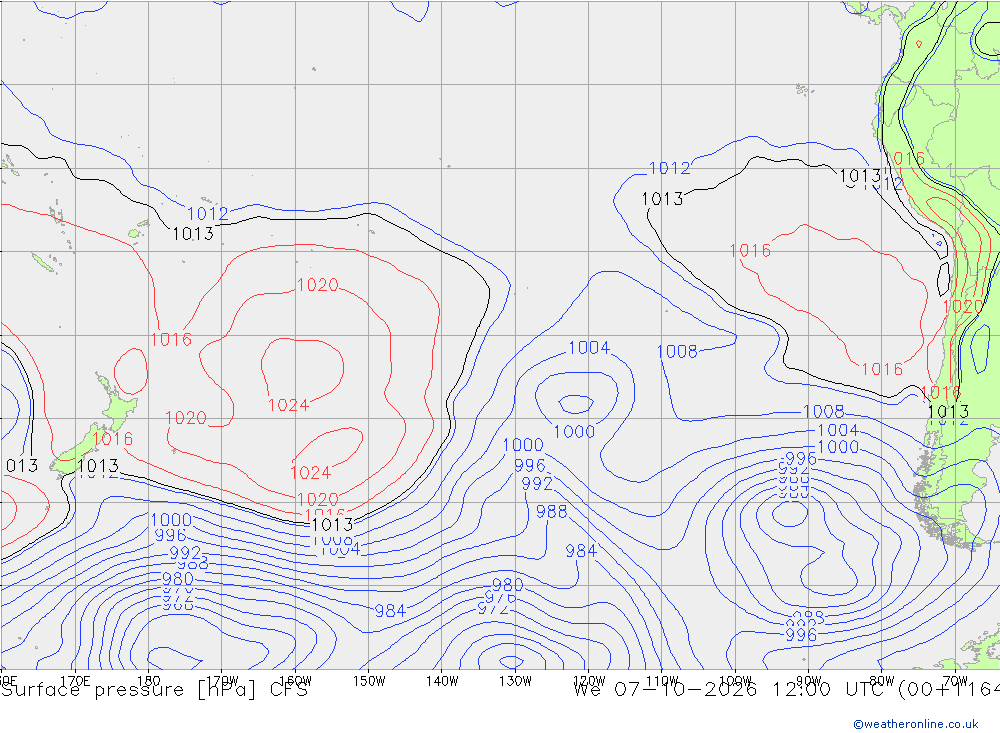Select the red 1016 label off Chile

tap(882, 369)
